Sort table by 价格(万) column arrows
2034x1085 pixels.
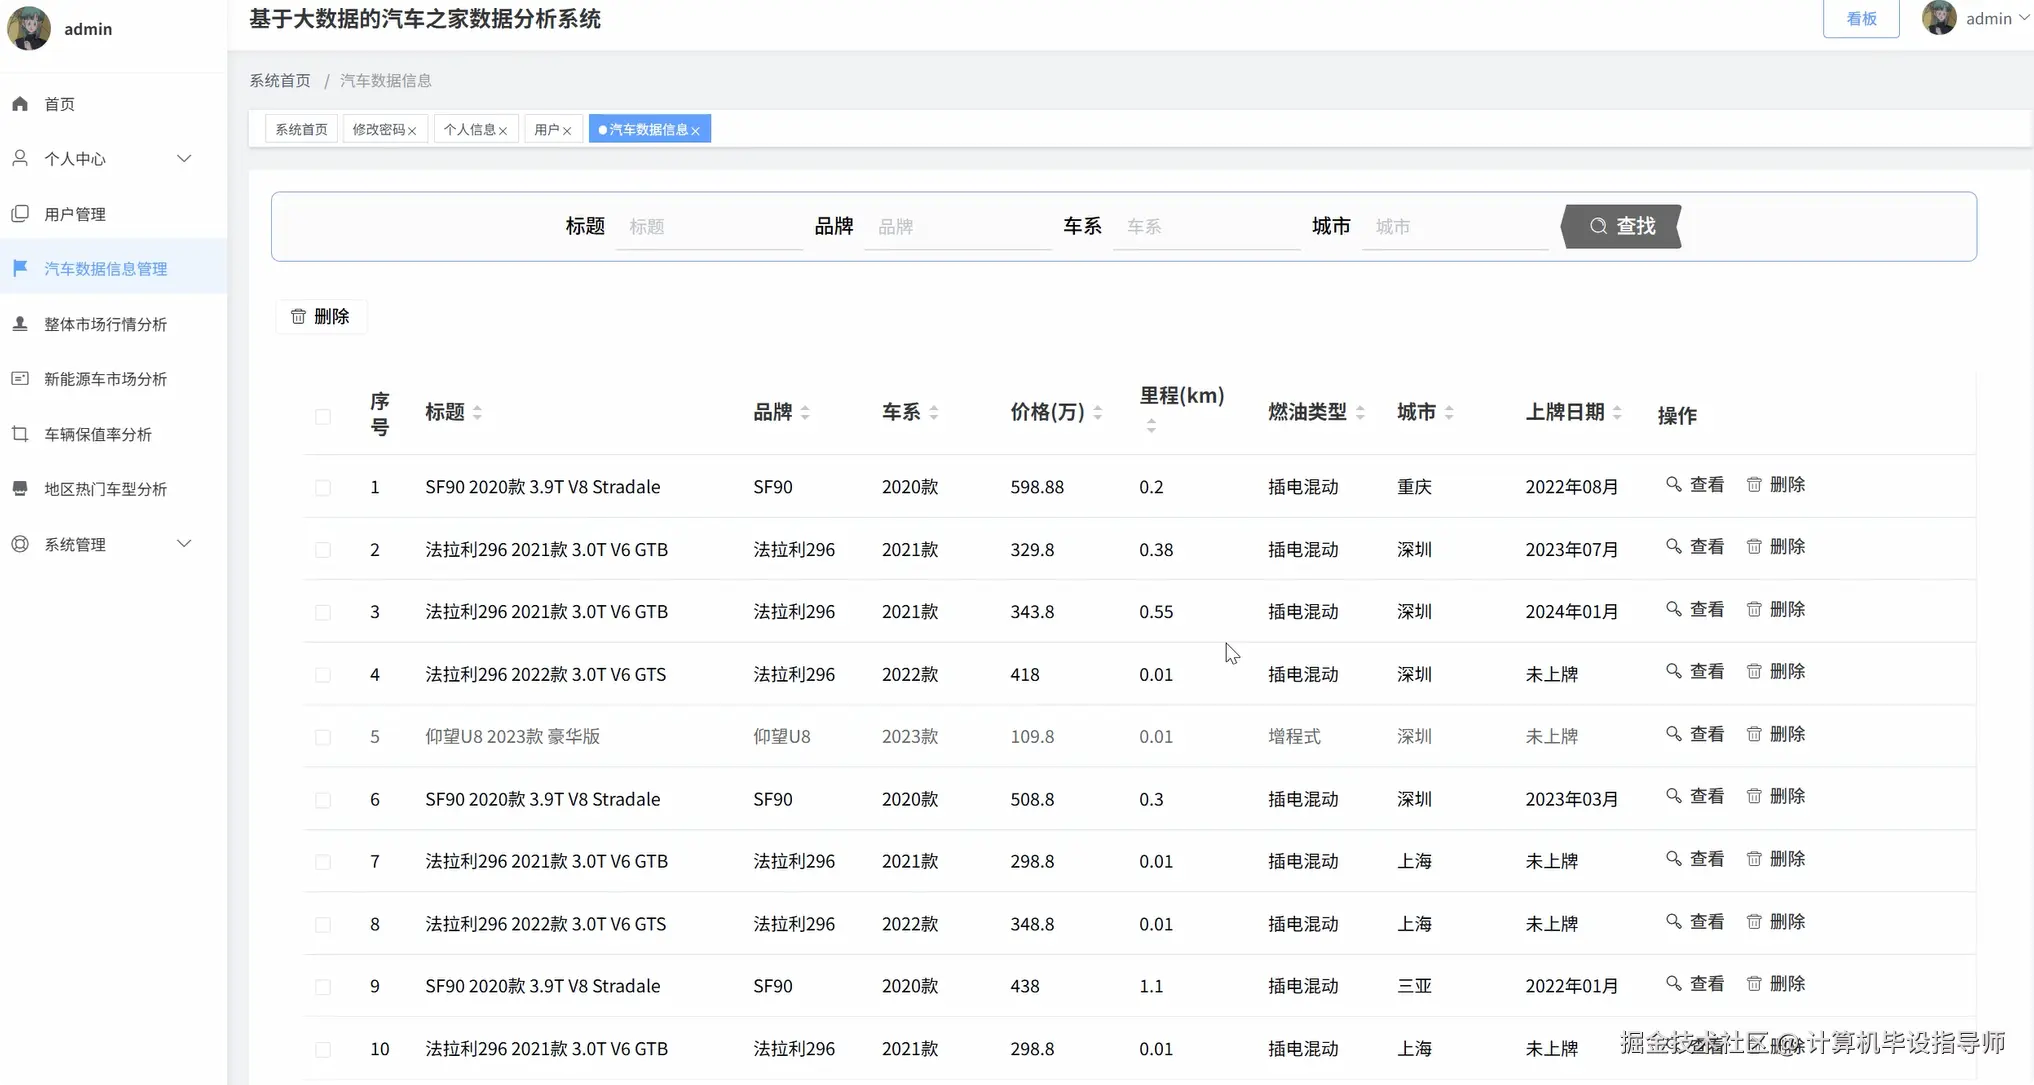click(x=1098, y=411)
